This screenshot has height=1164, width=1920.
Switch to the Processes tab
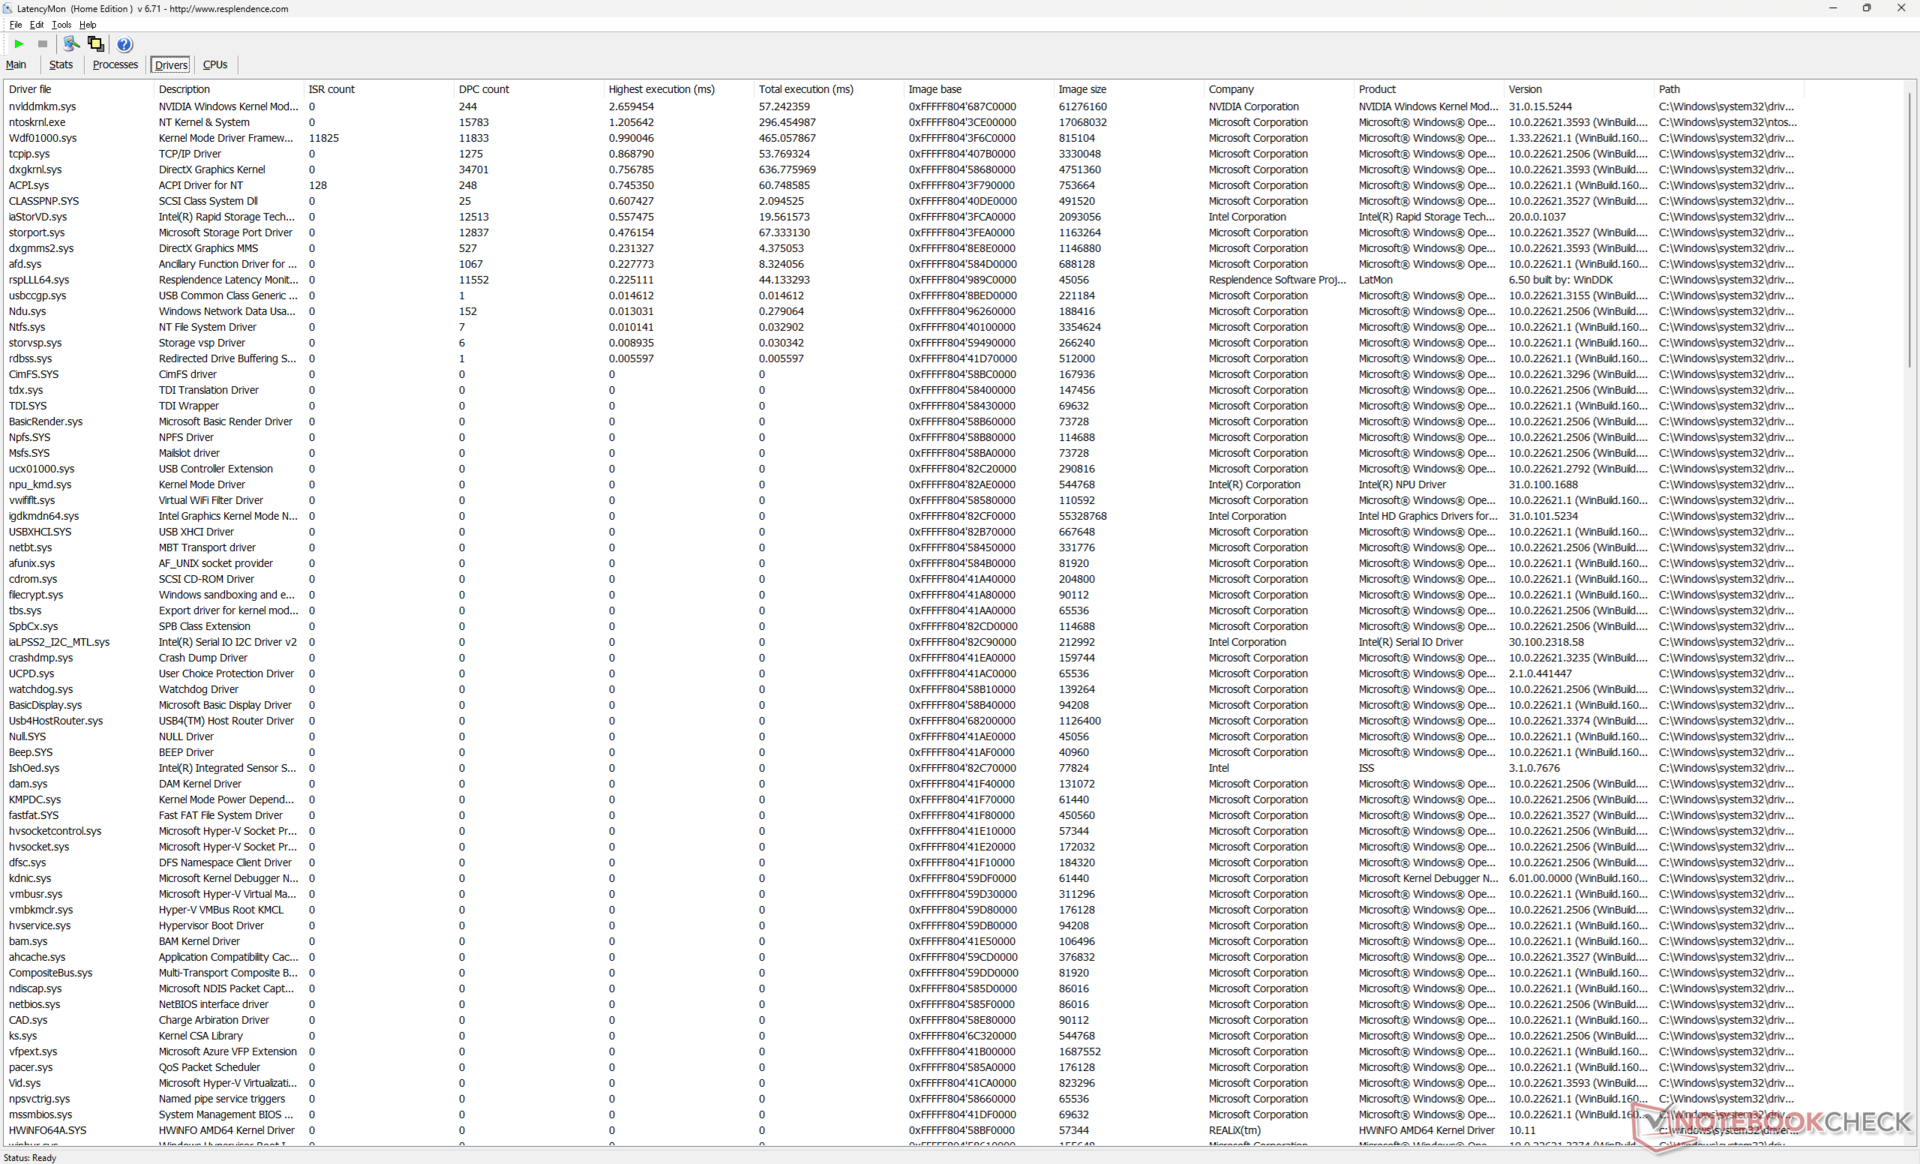(x=115, y=65)
